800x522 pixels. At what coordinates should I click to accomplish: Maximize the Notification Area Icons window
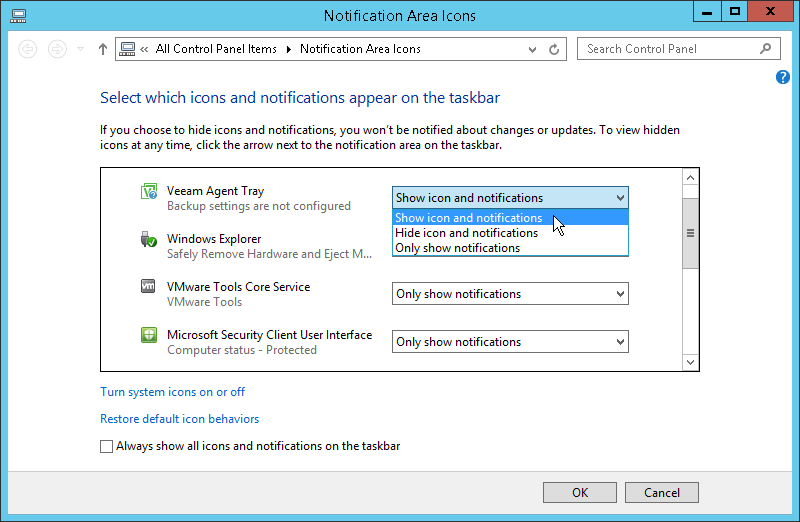735,11
